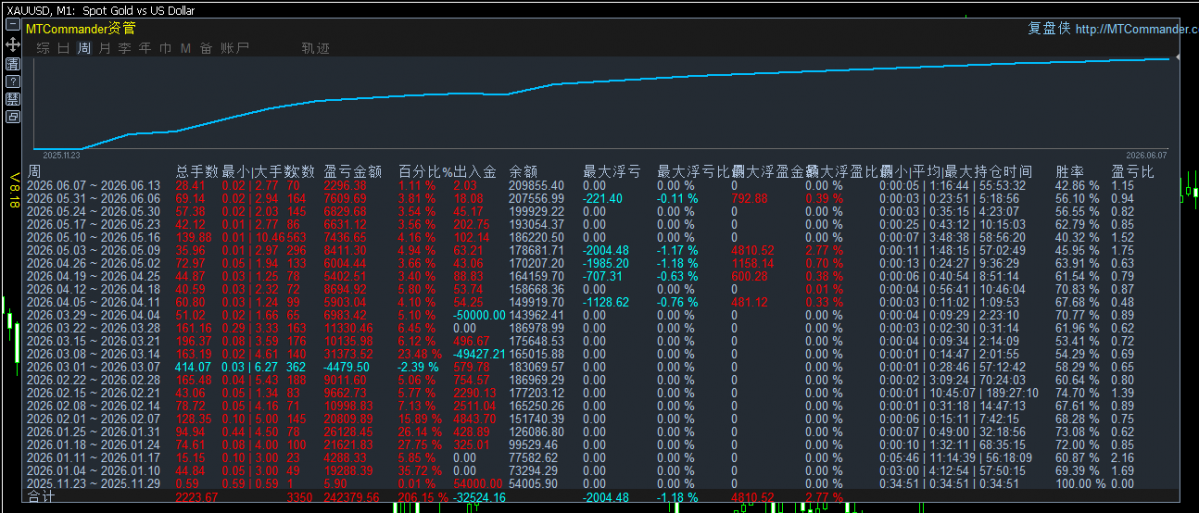Click the sidebar icon below the help icon
Viewport: 1199px width, 513px height.
12,99
